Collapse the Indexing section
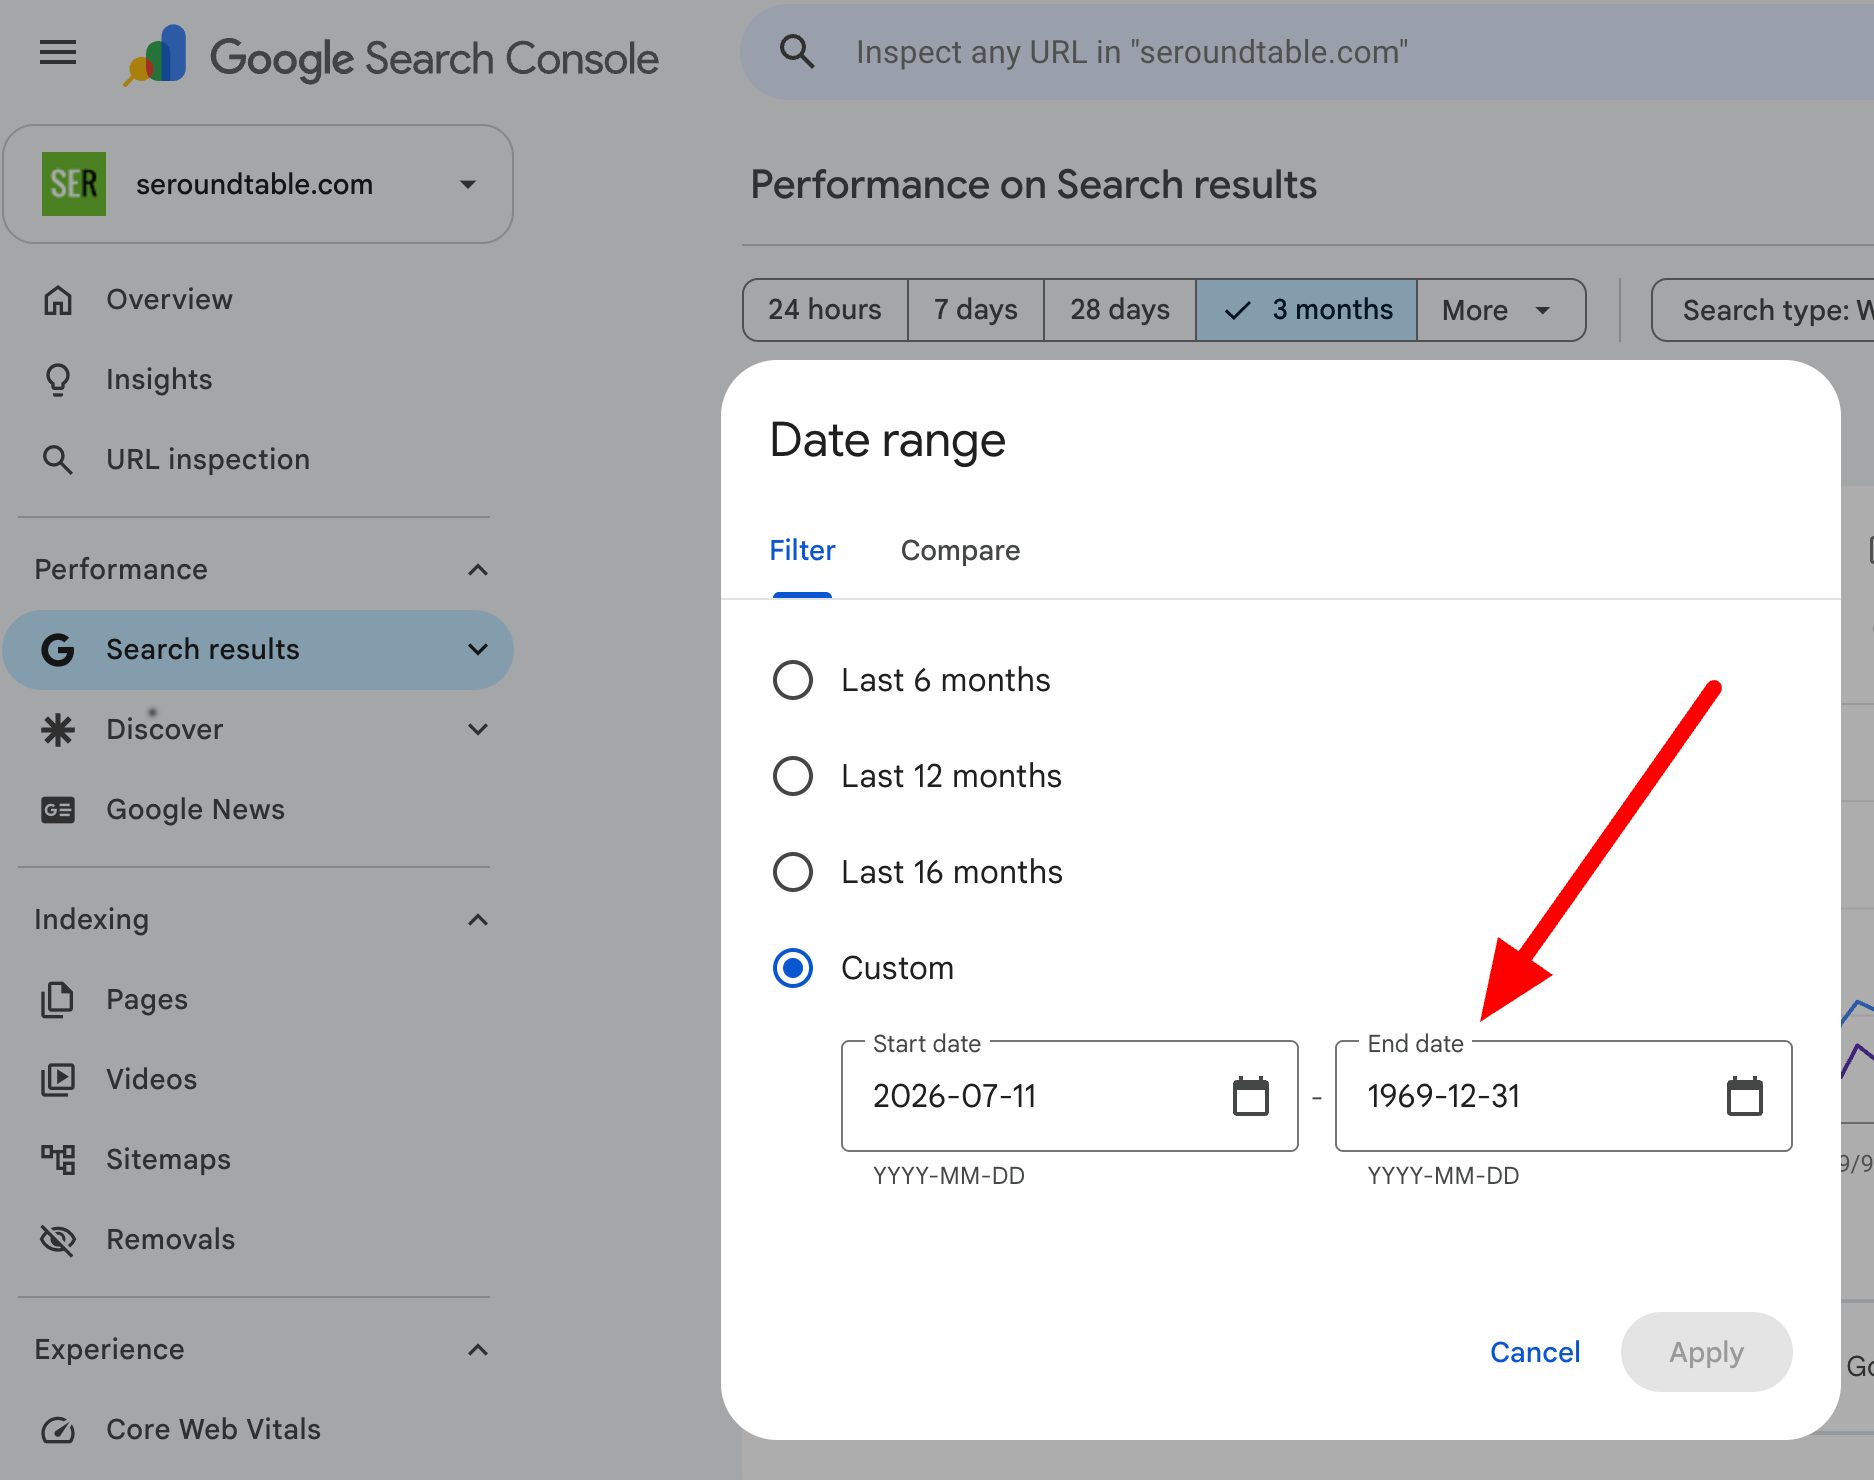The height and width of the screenshot is (1480, 1874). (x=478, y=920)
